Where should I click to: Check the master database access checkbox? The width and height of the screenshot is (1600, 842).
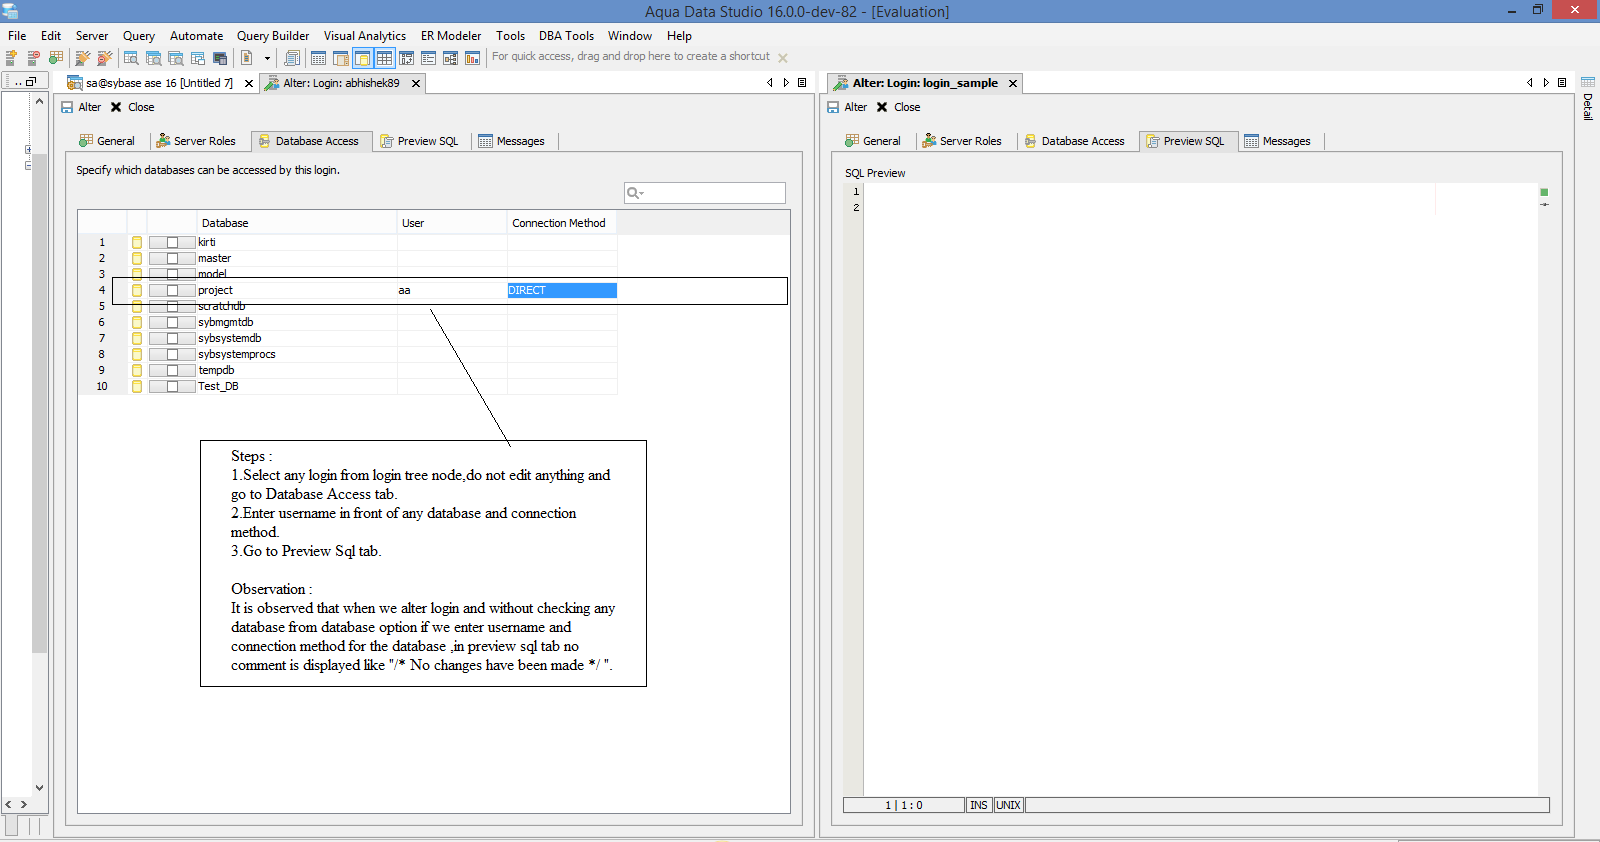point(172,258)
